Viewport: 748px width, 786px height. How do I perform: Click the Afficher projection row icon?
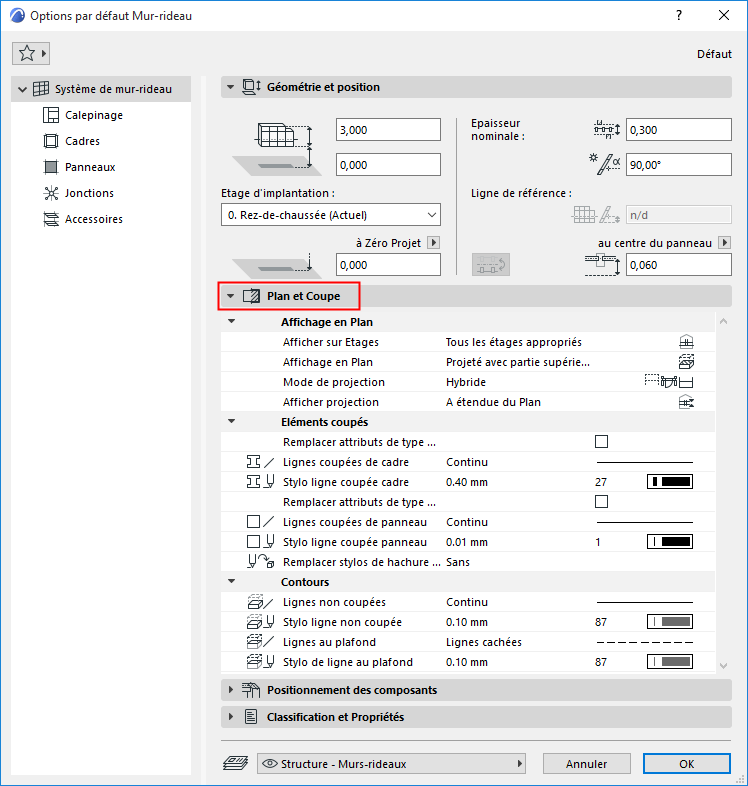686,402
